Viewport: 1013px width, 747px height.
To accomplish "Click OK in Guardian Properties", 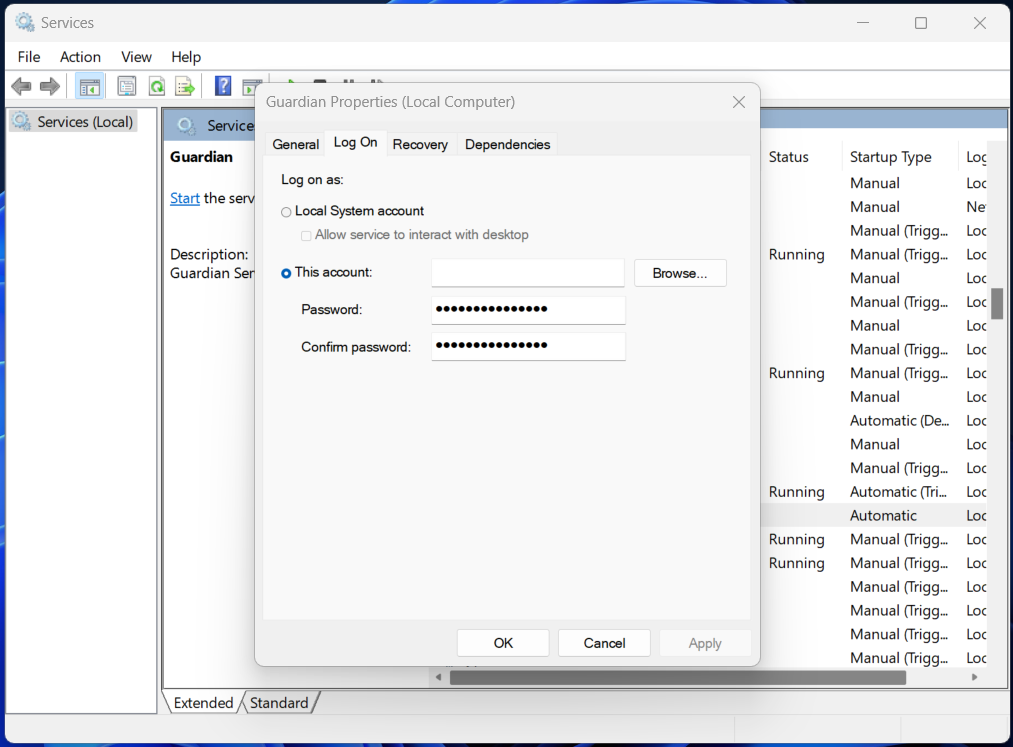I will pyautogui.click(x=503, y=643).
